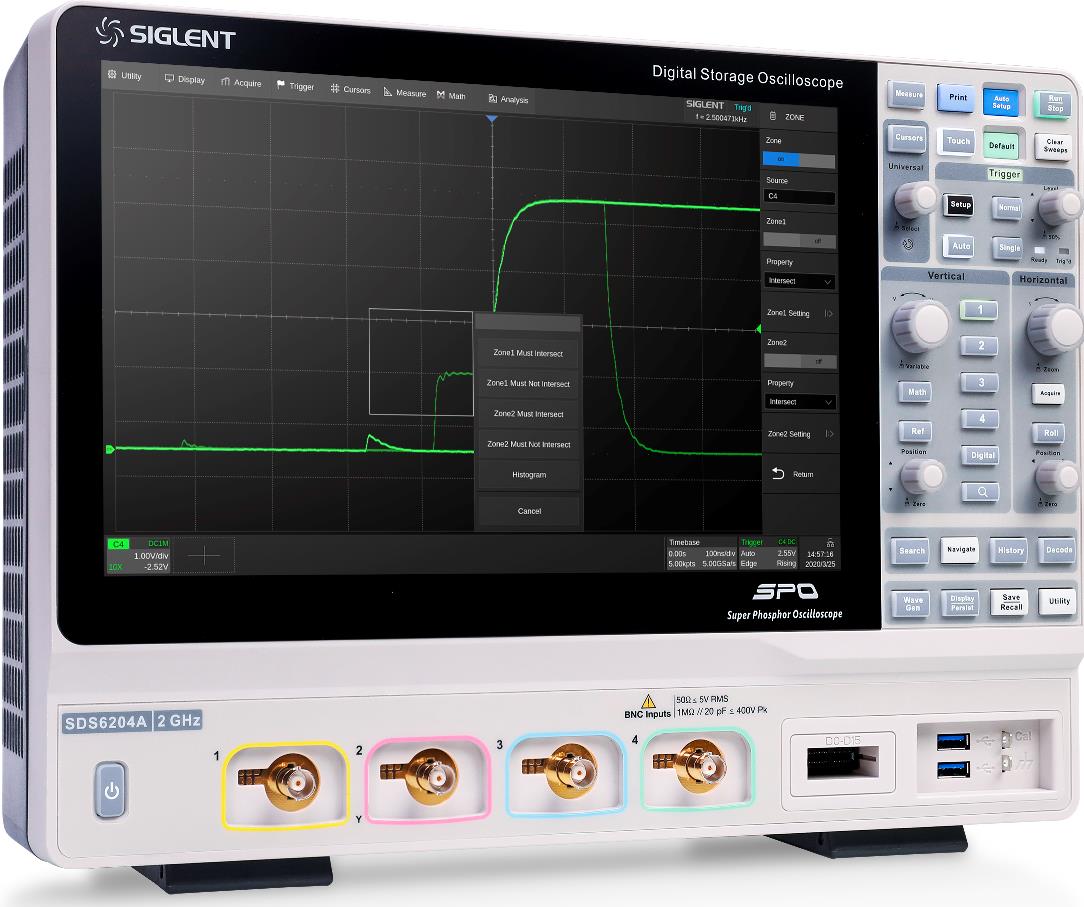Open the Trigger menu in top bar
1084x907 pixels.
pos(295,87)
